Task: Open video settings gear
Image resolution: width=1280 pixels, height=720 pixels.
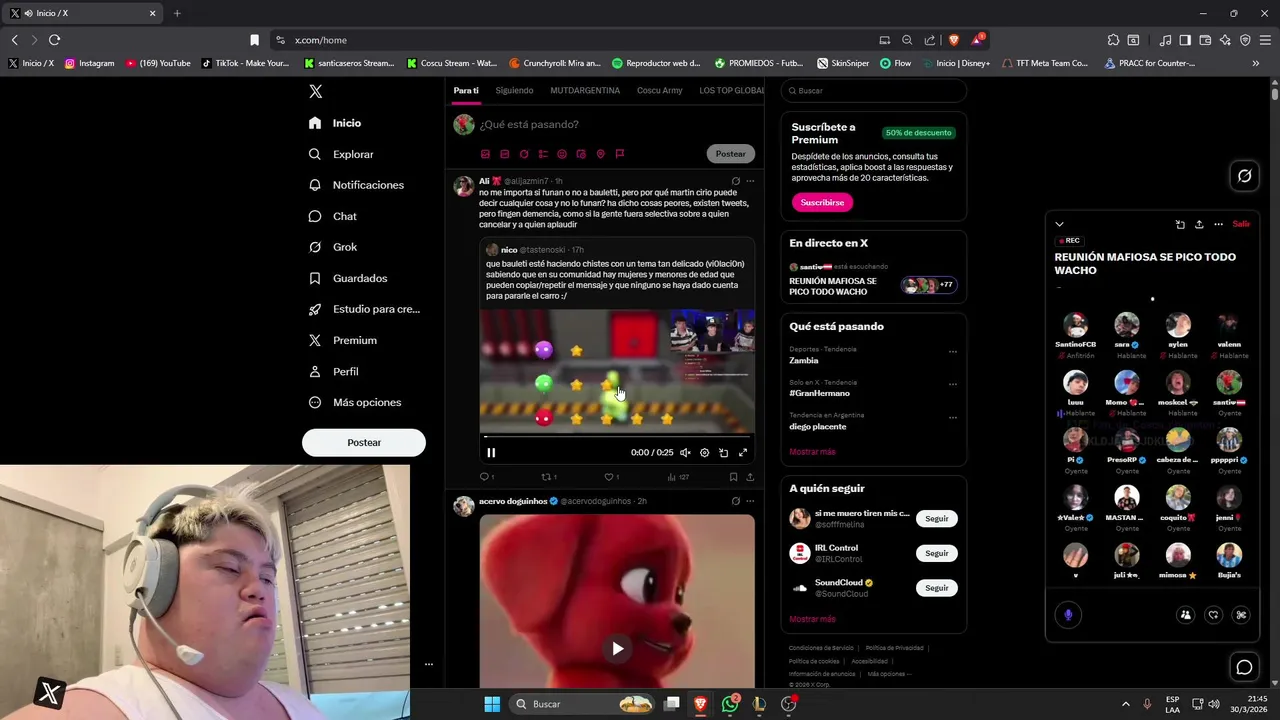Action: point(704,452)
